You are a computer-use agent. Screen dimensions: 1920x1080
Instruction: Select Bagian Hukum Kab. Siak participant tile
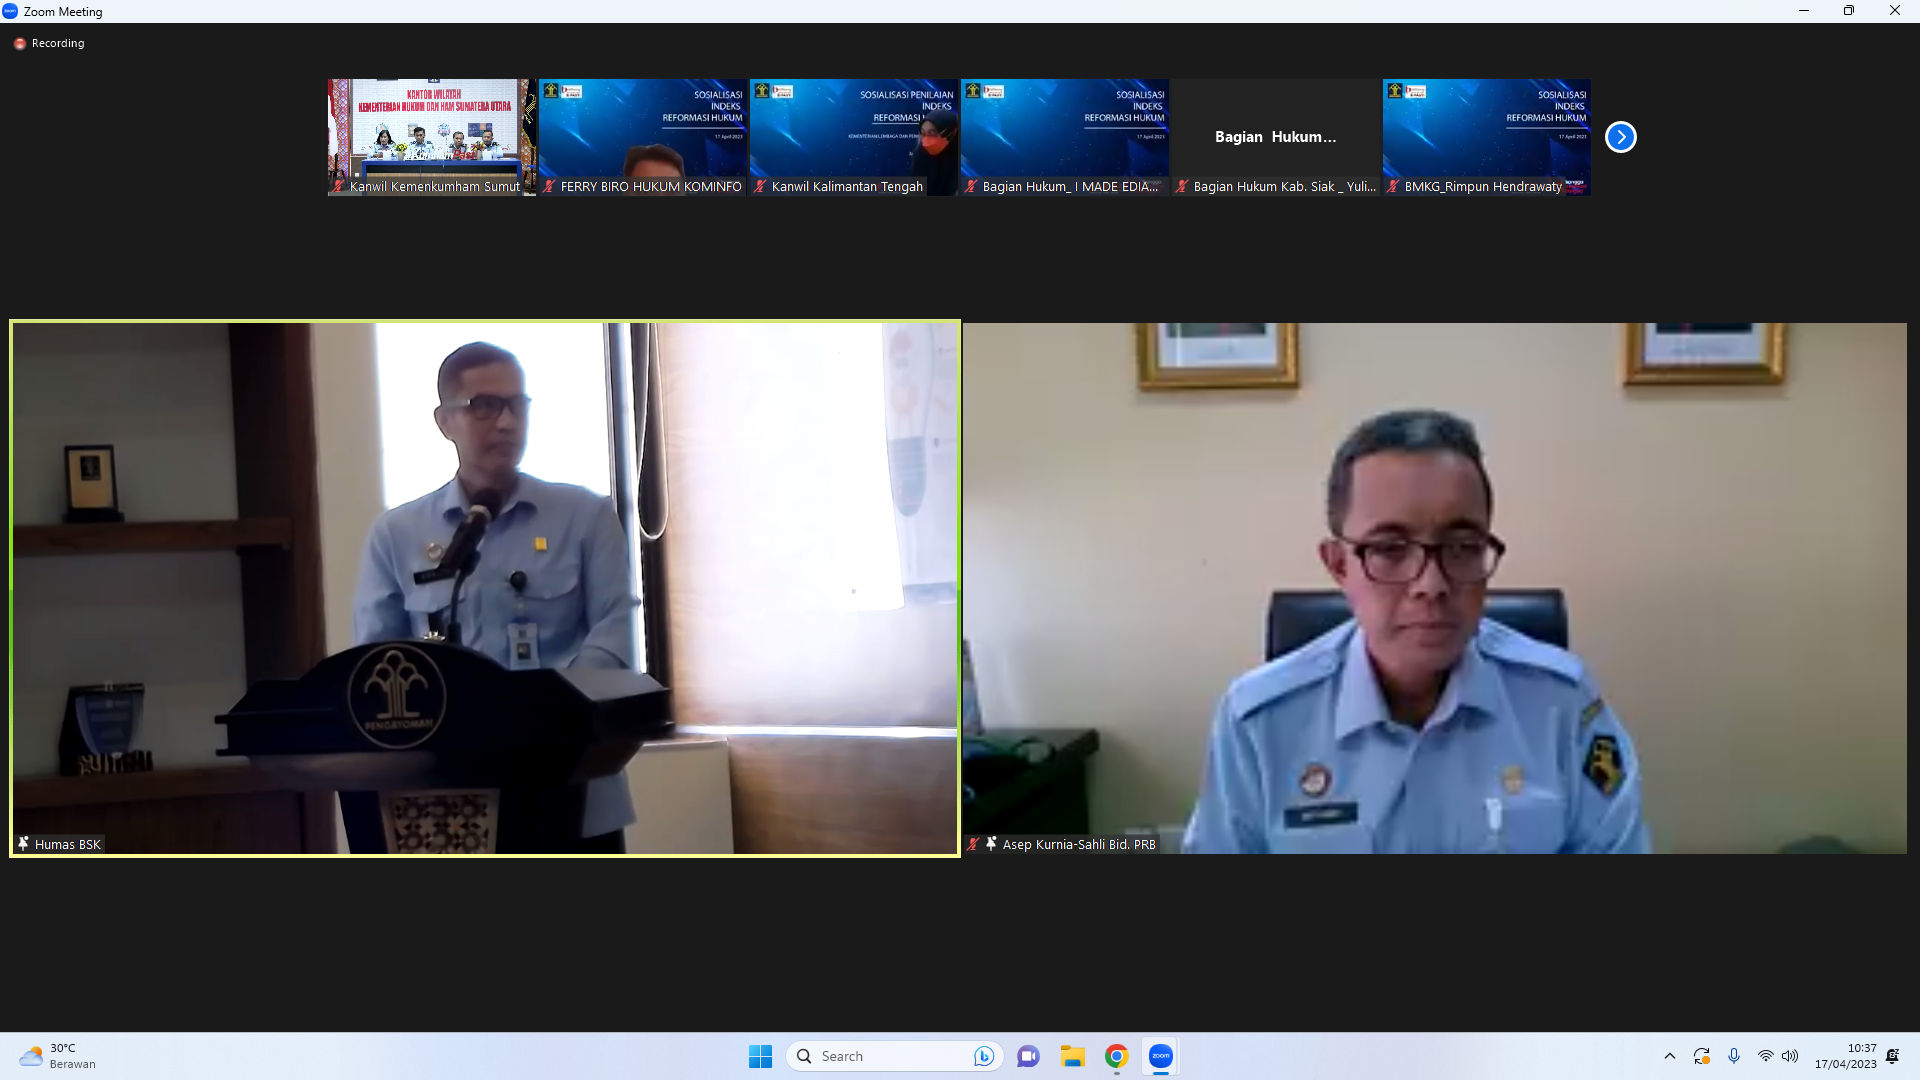point(1275,137)
